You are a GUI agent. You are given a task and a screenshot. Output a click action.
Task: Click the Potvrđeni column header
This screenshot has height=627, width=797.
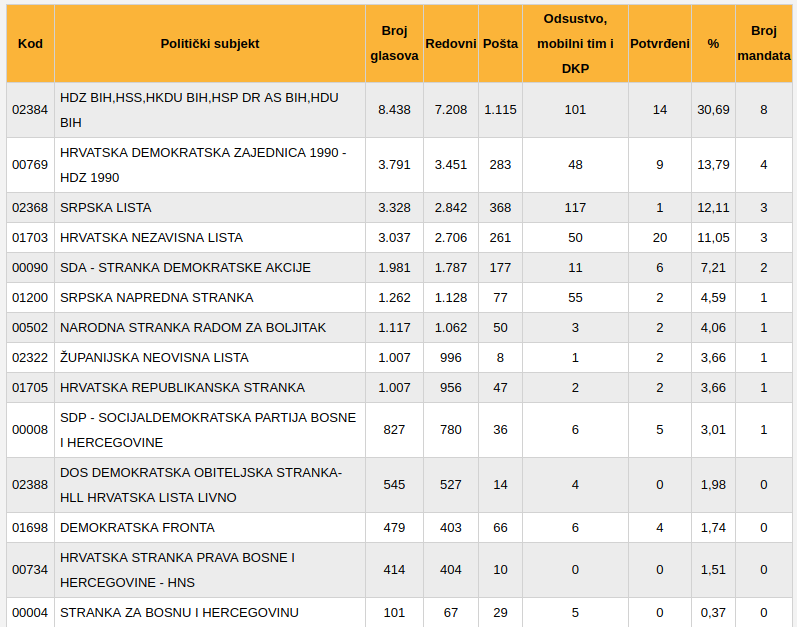(659, 44)
